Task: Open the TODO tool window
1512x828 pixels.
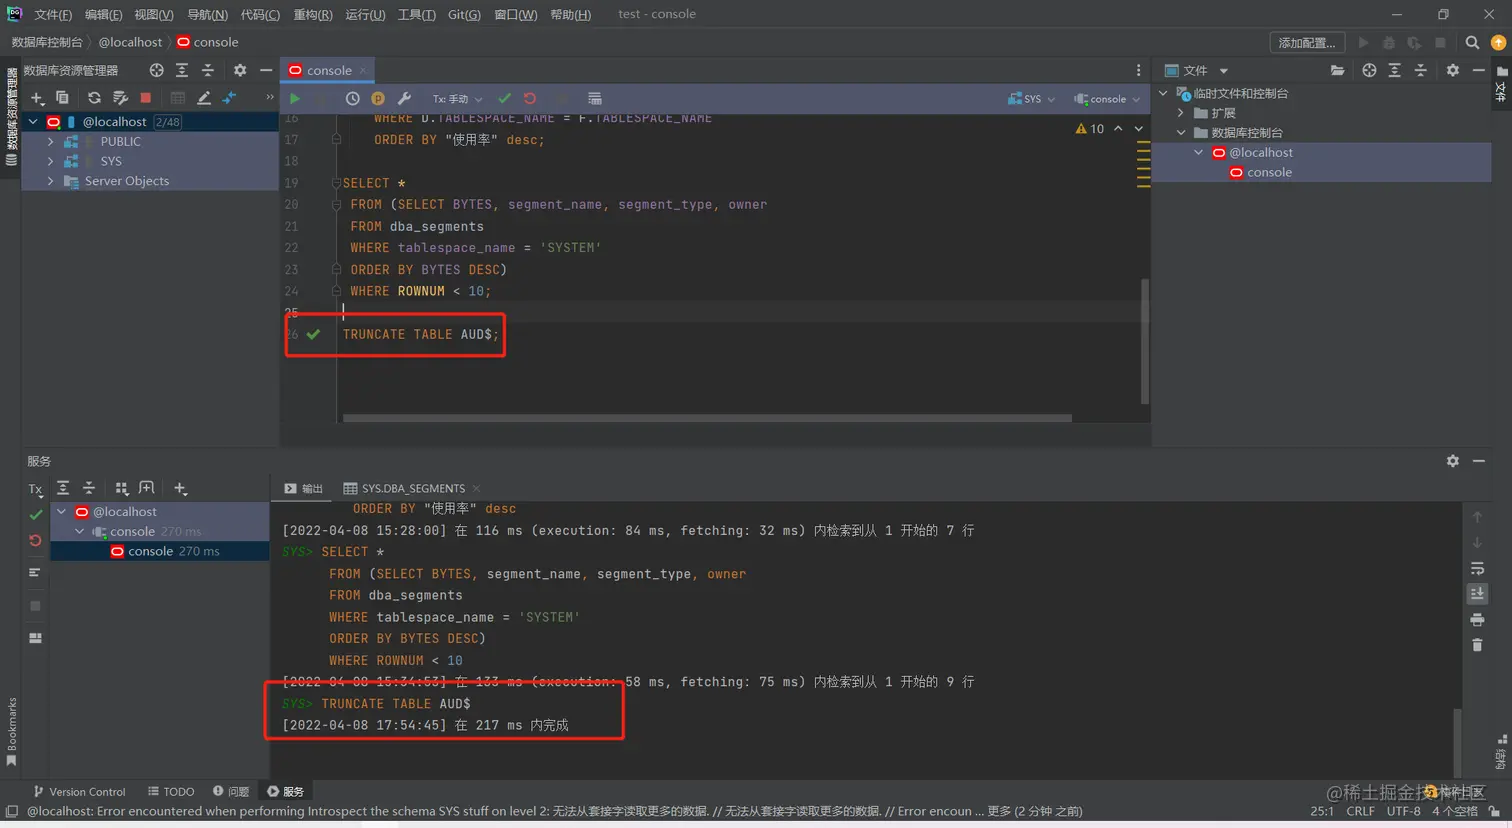Action: 171,791
